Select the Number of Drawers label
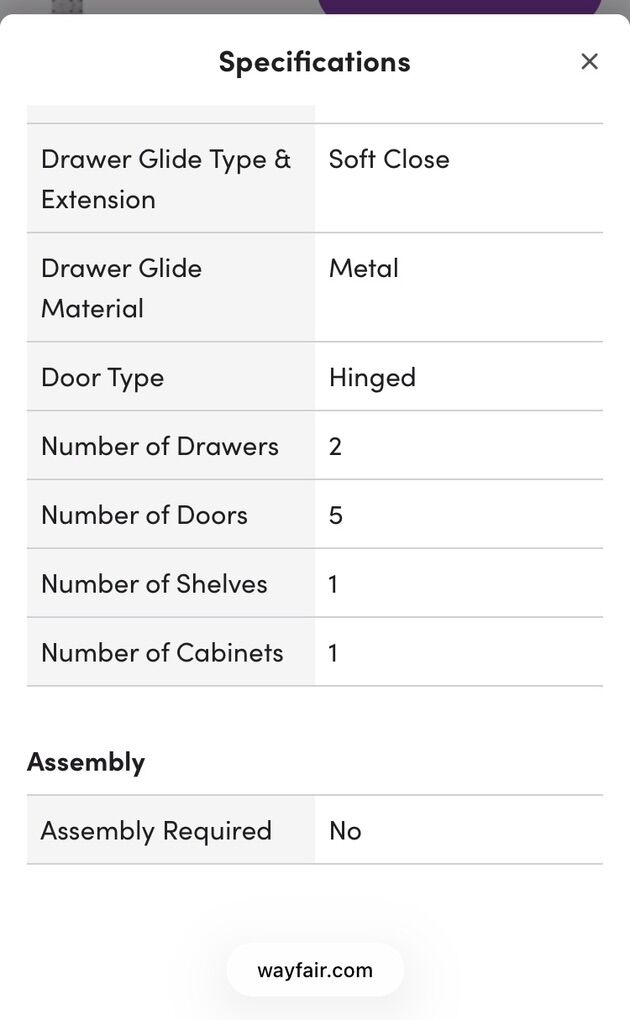630x1020 pixels. click(x=160, y=446)
